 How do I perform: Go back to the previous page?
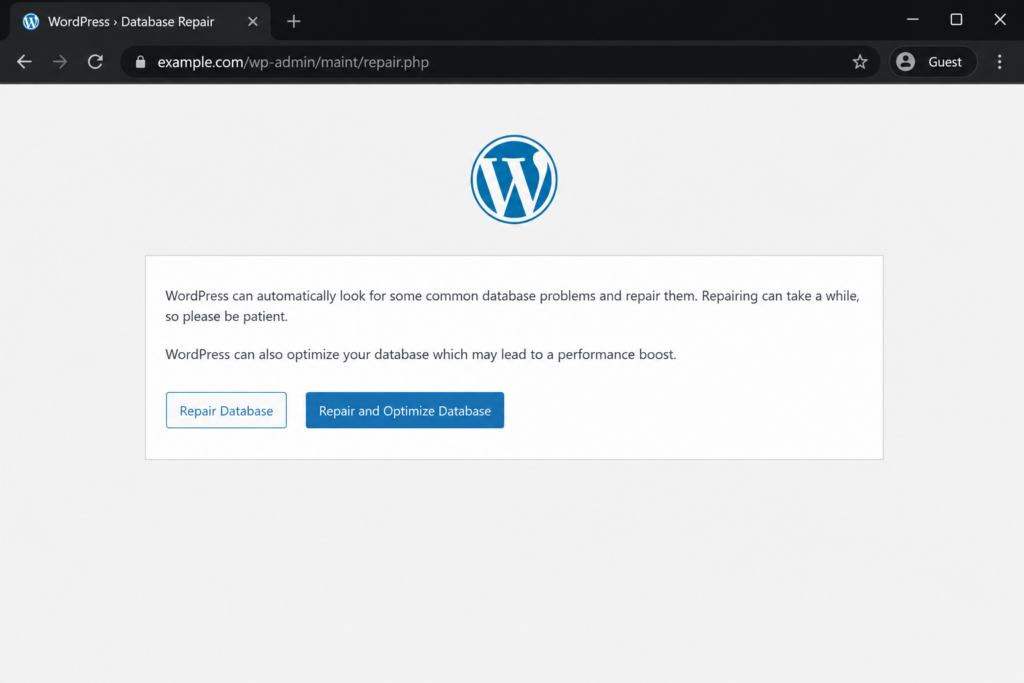point(24,62)
